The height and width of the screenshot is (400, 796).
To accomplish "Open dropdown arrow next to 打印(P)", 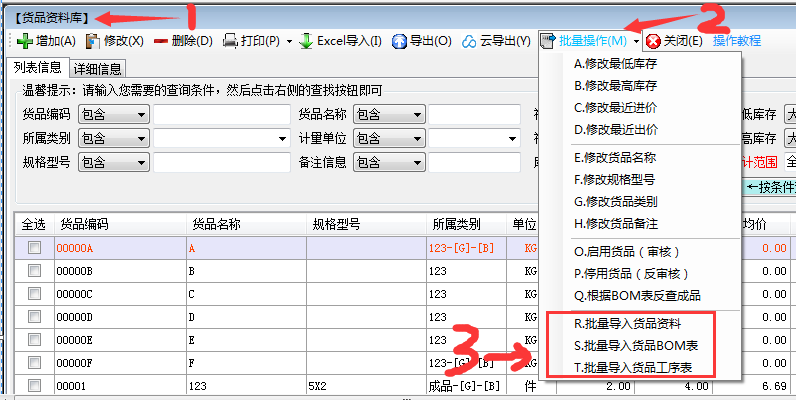I will pyautogui.click(x=289, y=41).
